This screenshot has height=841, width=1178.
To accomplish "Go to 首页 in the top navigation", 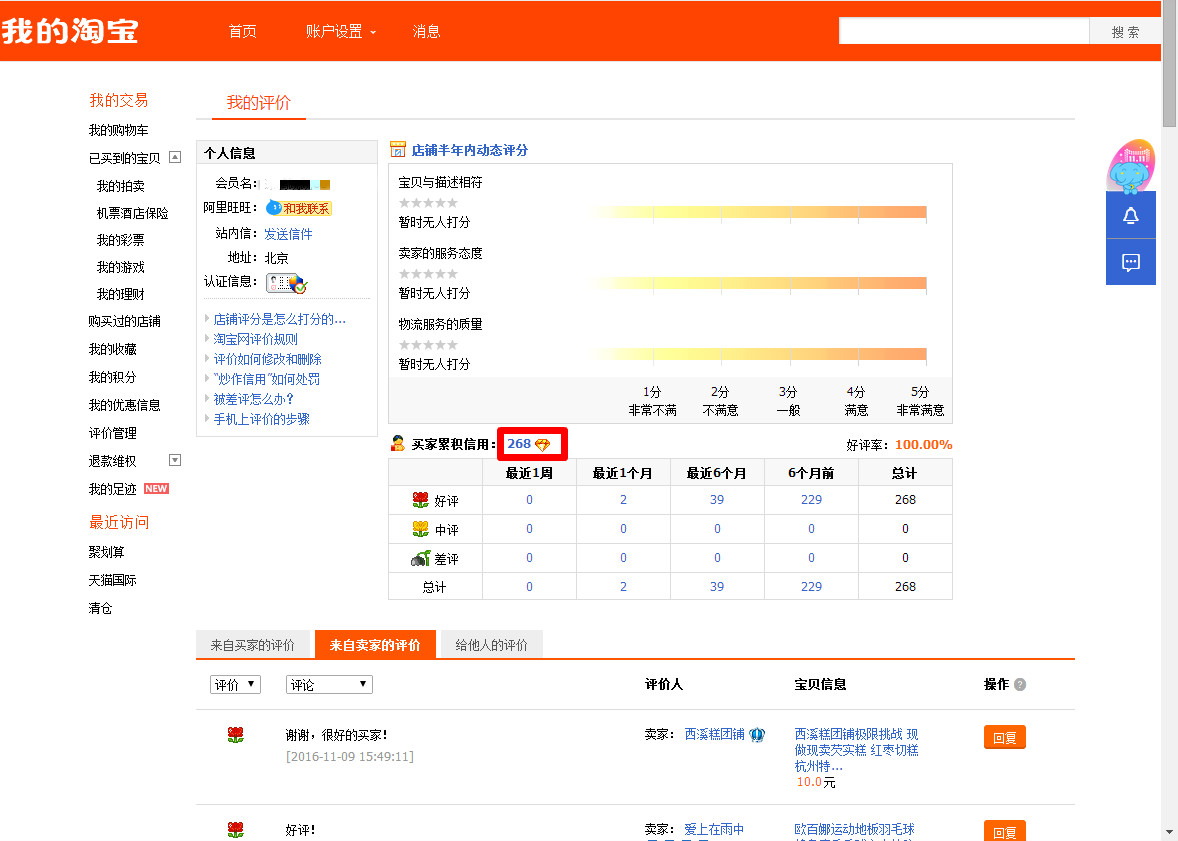I will (243, 32).
